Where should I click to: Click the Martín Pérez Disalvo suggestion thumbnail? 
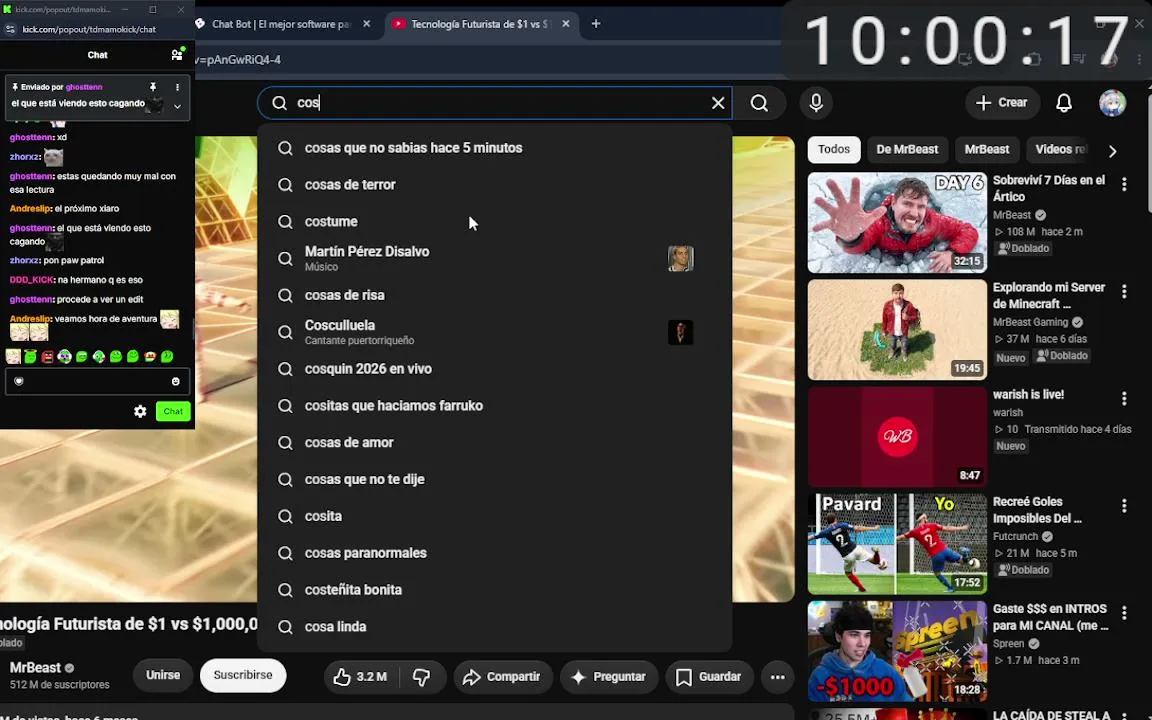point(680,259)
